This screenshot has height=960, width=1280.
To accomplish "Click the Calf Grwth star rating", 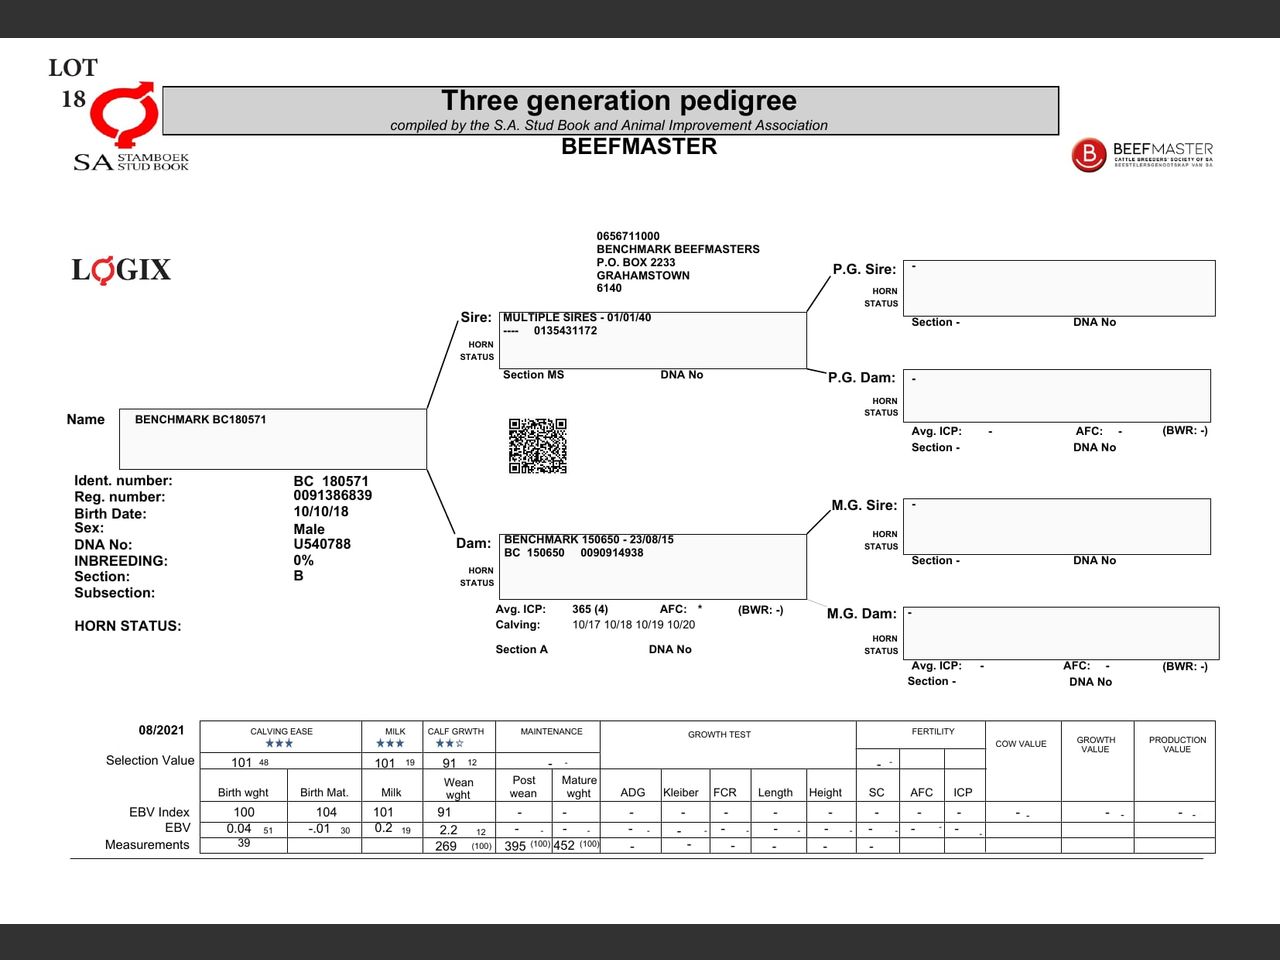I will [449, 744].
